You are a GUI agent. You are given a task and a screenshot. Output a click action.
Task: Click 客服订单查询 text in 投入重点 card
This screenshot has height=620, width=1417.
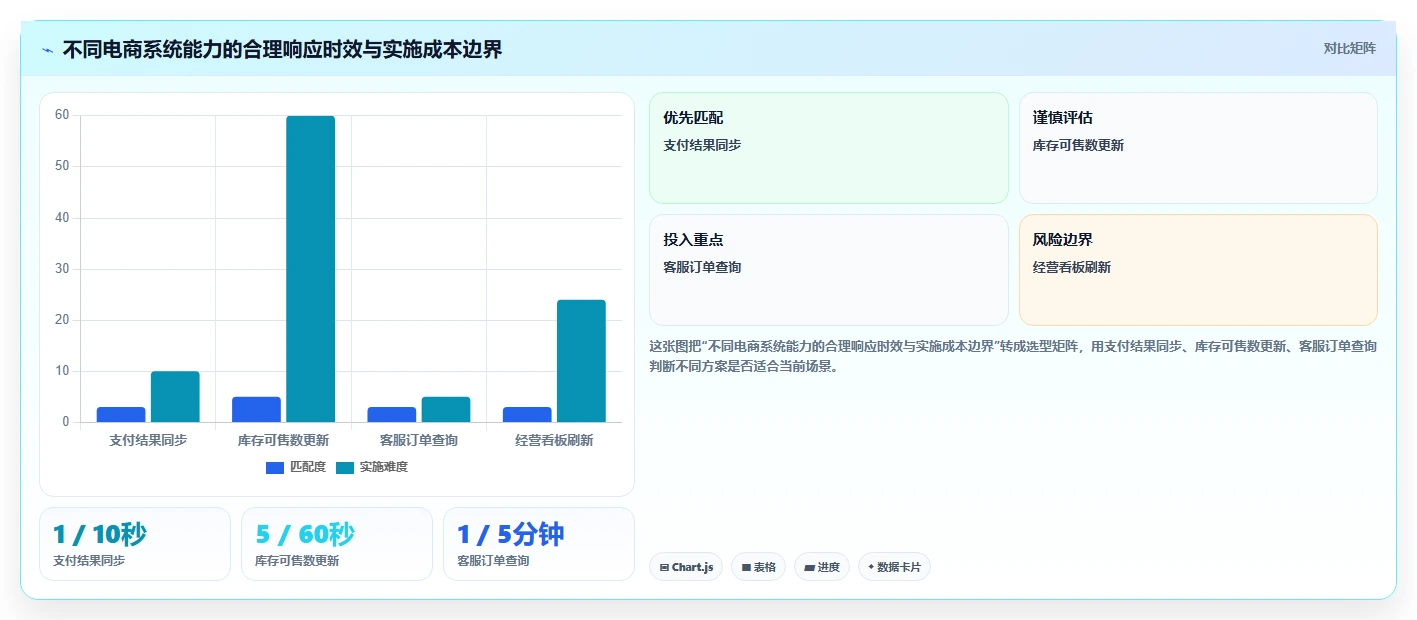(702, 267)
